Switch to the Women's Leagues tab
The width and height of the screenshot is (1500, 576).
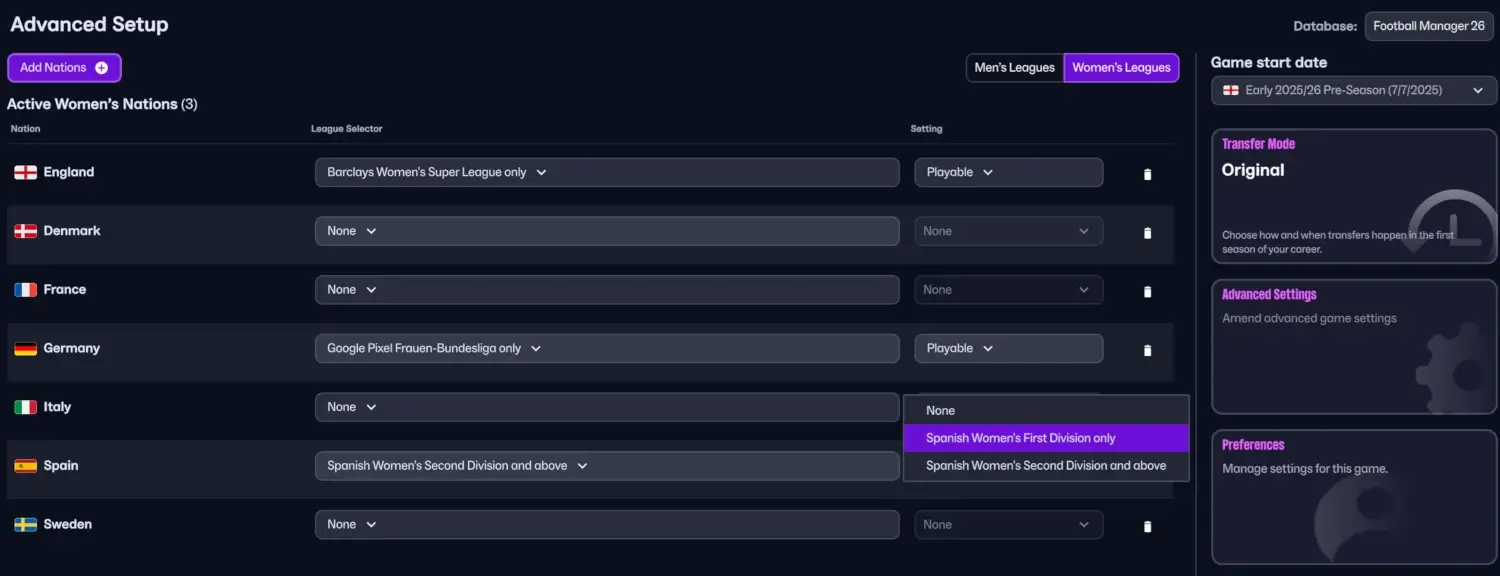(1121, 68)
